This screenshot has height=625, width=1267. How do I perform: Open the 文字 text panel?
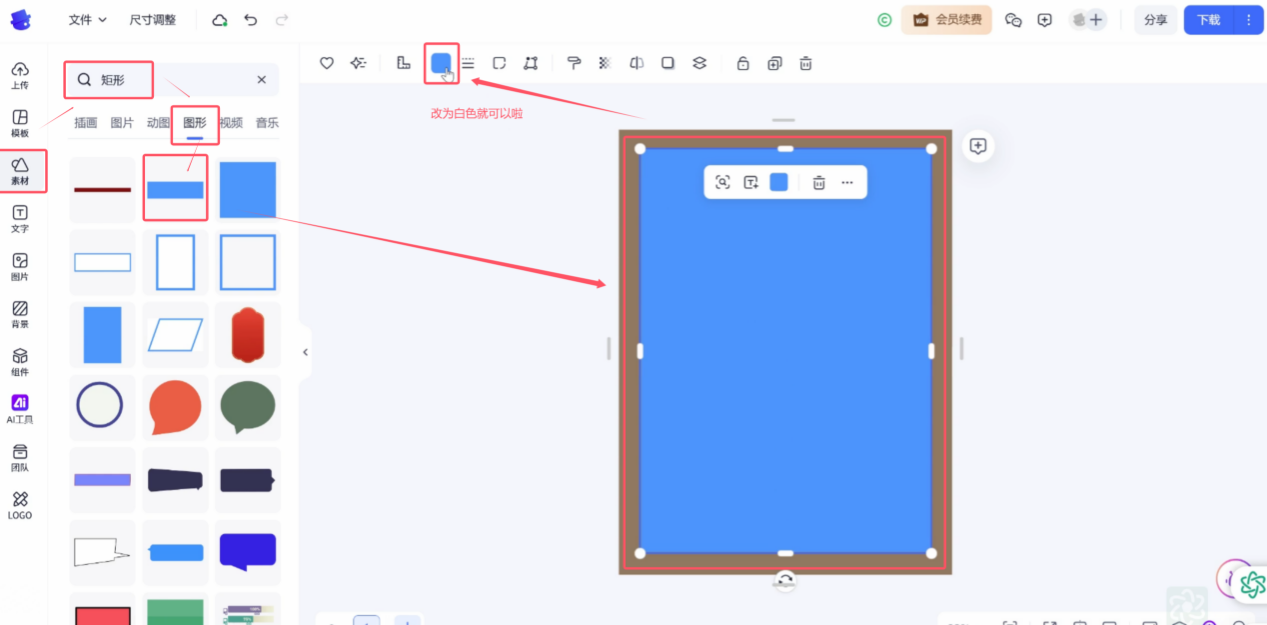[20, 219]
